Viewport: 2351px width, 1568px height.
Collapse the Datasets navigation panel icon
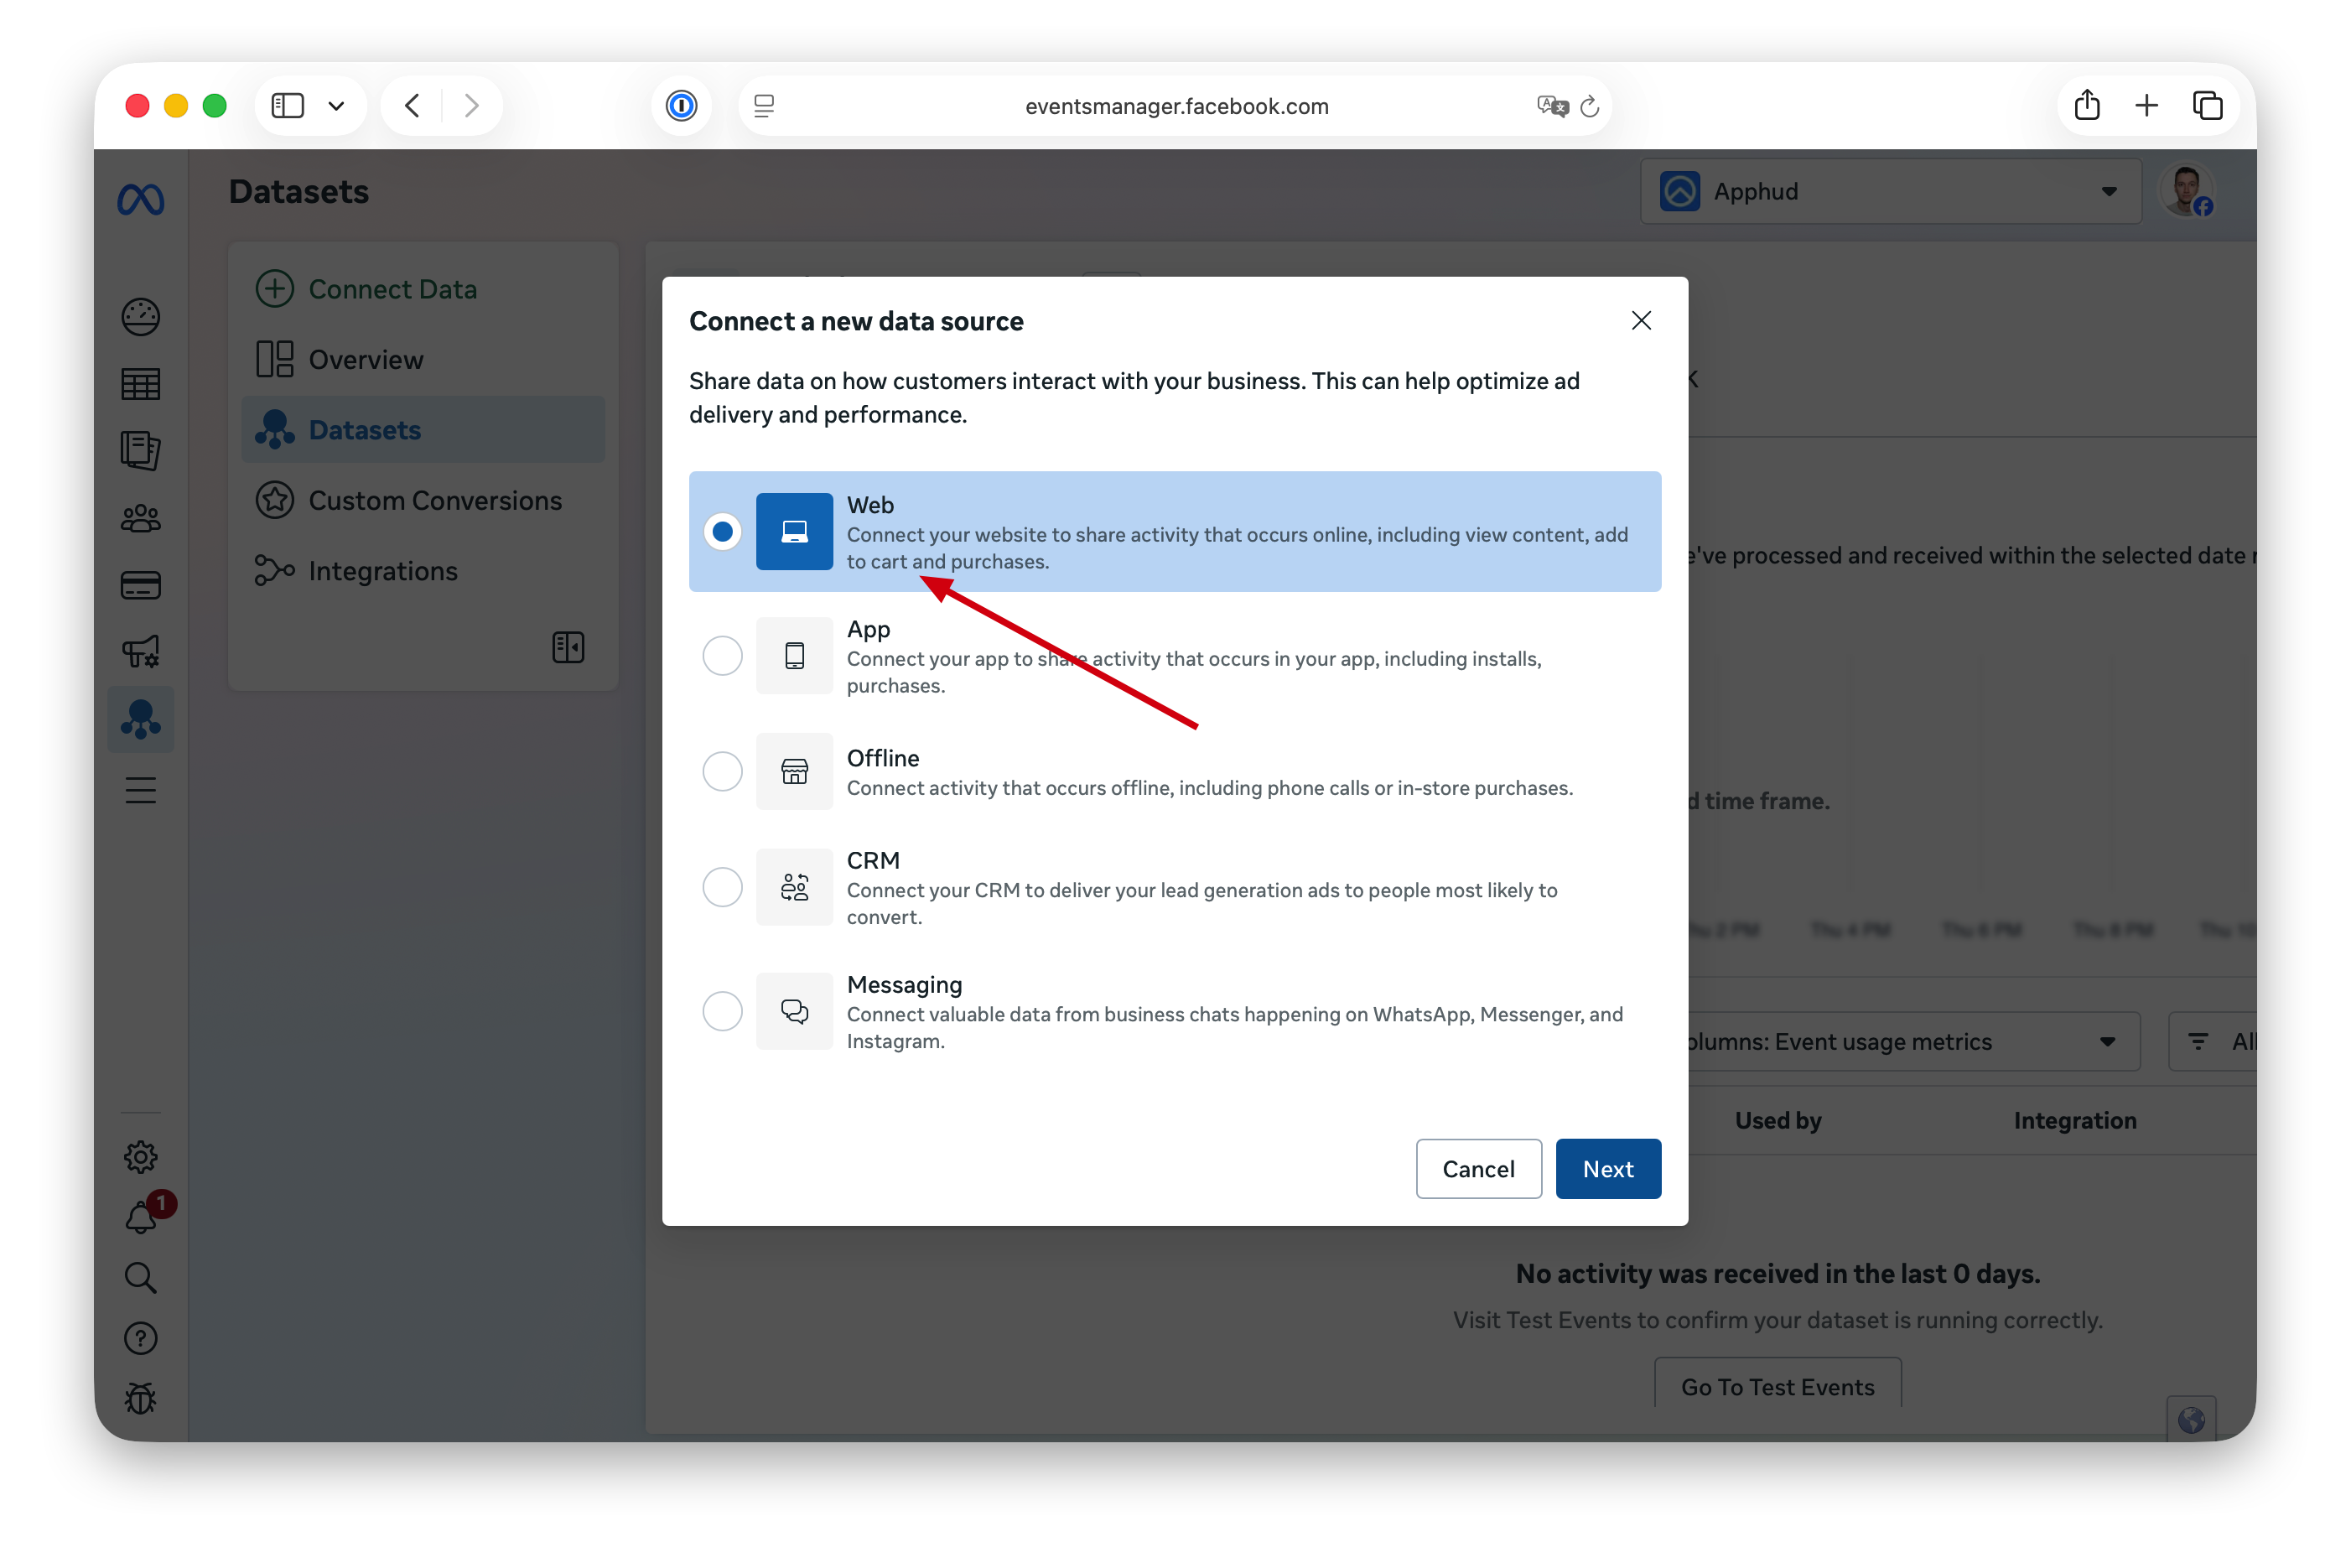point(568,647)
